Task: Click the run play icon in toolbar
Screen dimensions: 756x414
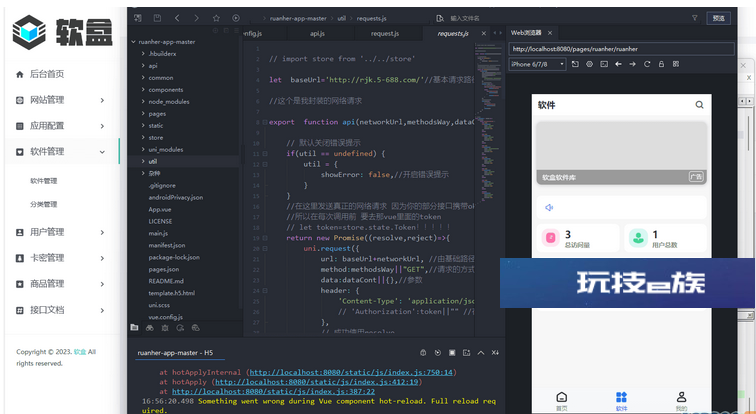Action: click(236, 18)
